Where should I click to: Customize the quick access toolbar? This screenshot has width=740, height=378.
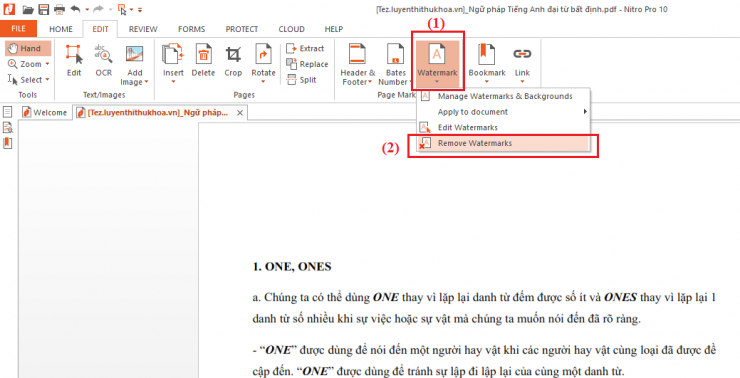coord(140,9)
